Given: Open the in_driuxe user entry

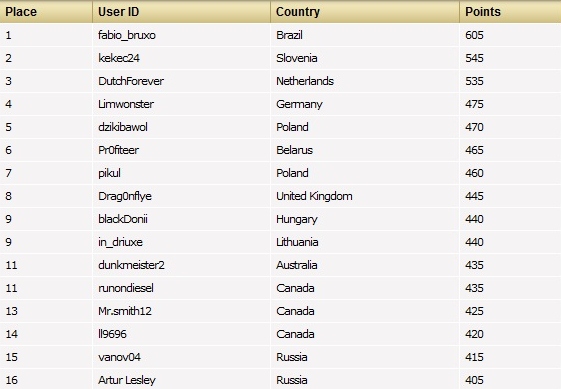Looking at the screenshot, I should click(x=120, y=242).
